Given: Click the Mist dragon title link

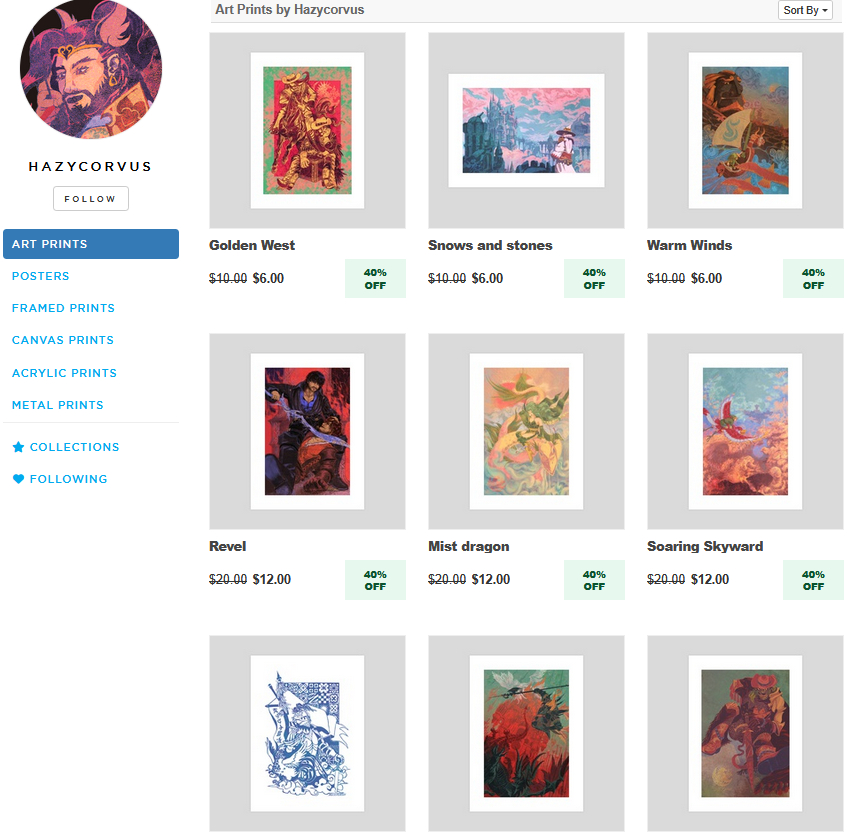Looking at the screenshot, I should [x=469, y=546].
